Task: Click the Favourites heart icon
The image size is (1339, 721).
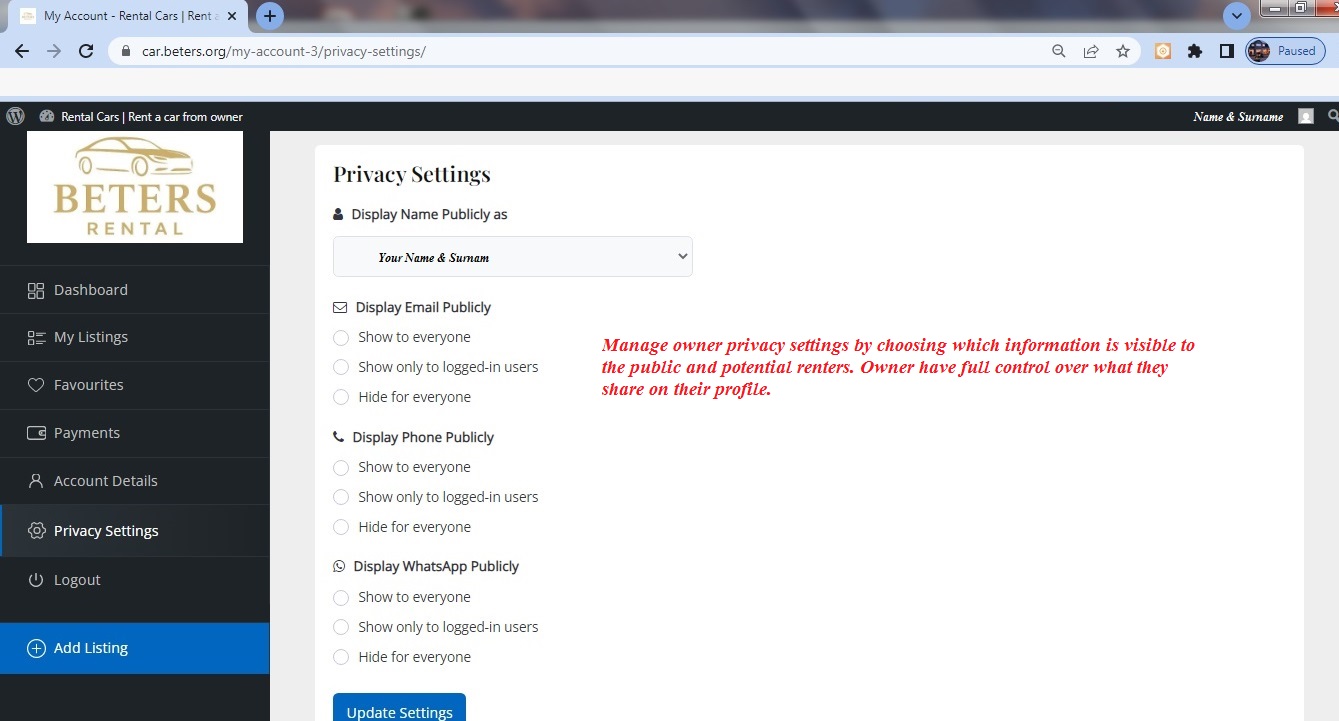Action: tap(36, 385)
